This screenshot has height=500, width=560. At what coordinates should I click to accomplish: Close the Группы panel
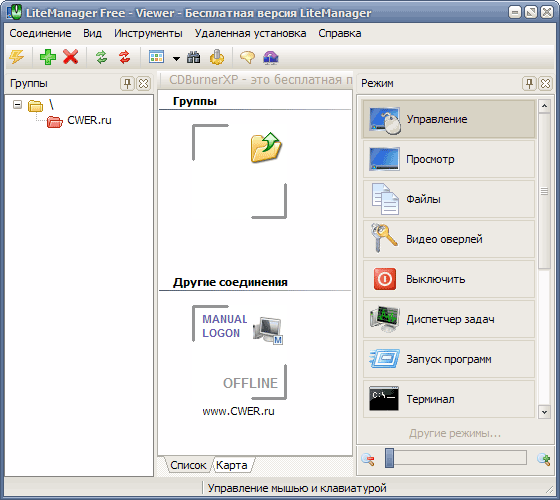[x=143, y=84]
